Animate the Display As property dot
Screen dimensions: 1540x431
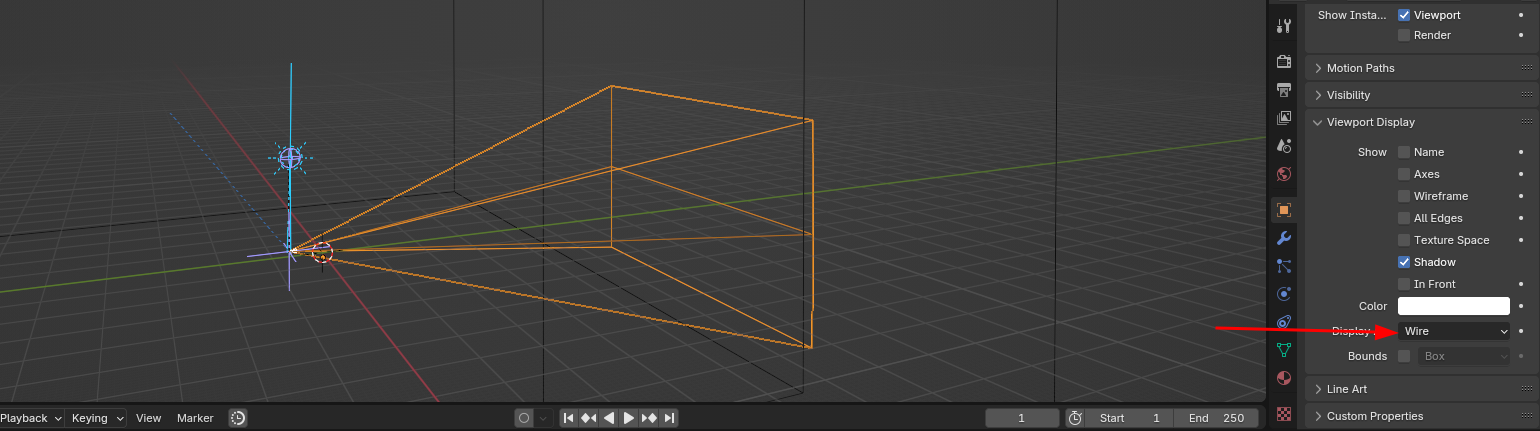(1521, 331)
